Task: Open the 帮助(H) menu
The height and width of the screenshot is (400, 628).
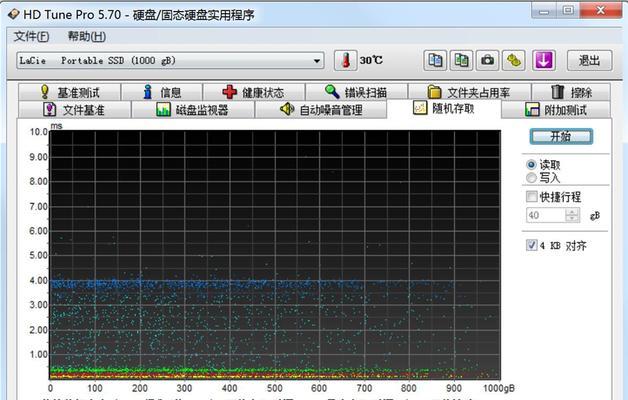Action: pyautogui.click(x=87, y=36)
